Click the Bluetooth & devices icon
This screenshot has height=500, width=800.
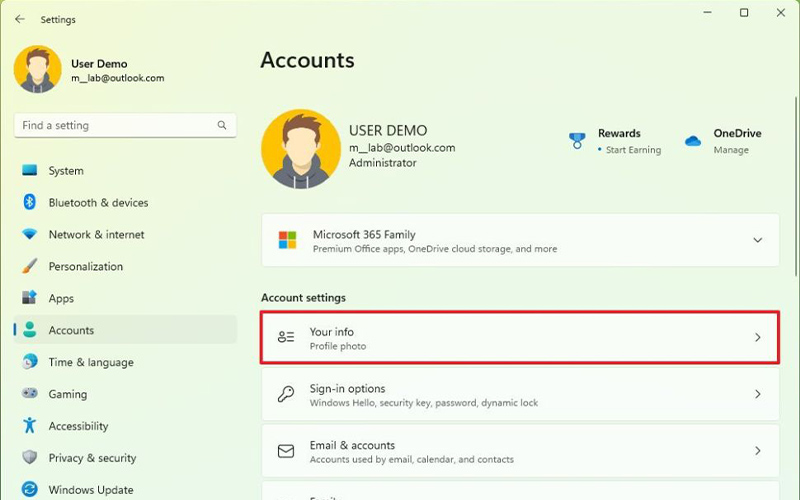point(30,202)
